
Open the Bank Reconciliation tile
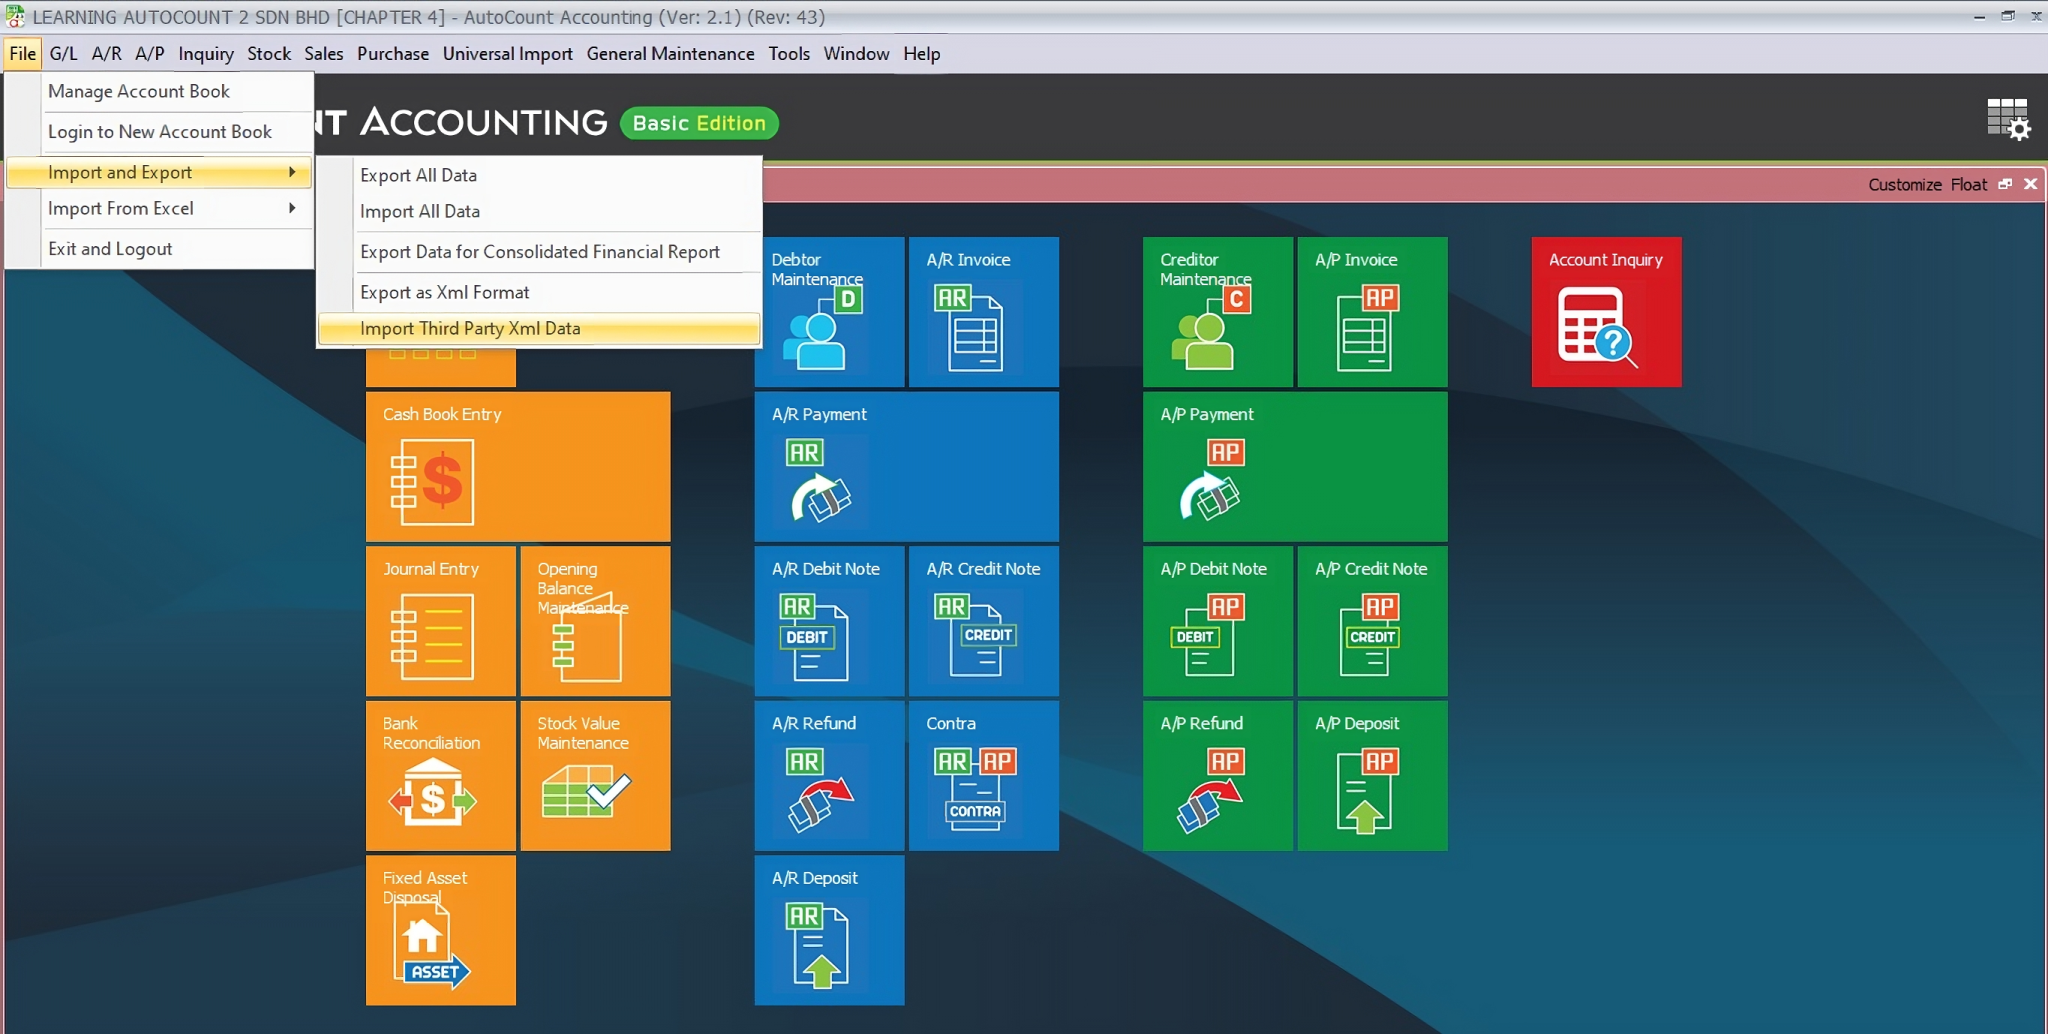pyautogui.click(x=441, y=775)
